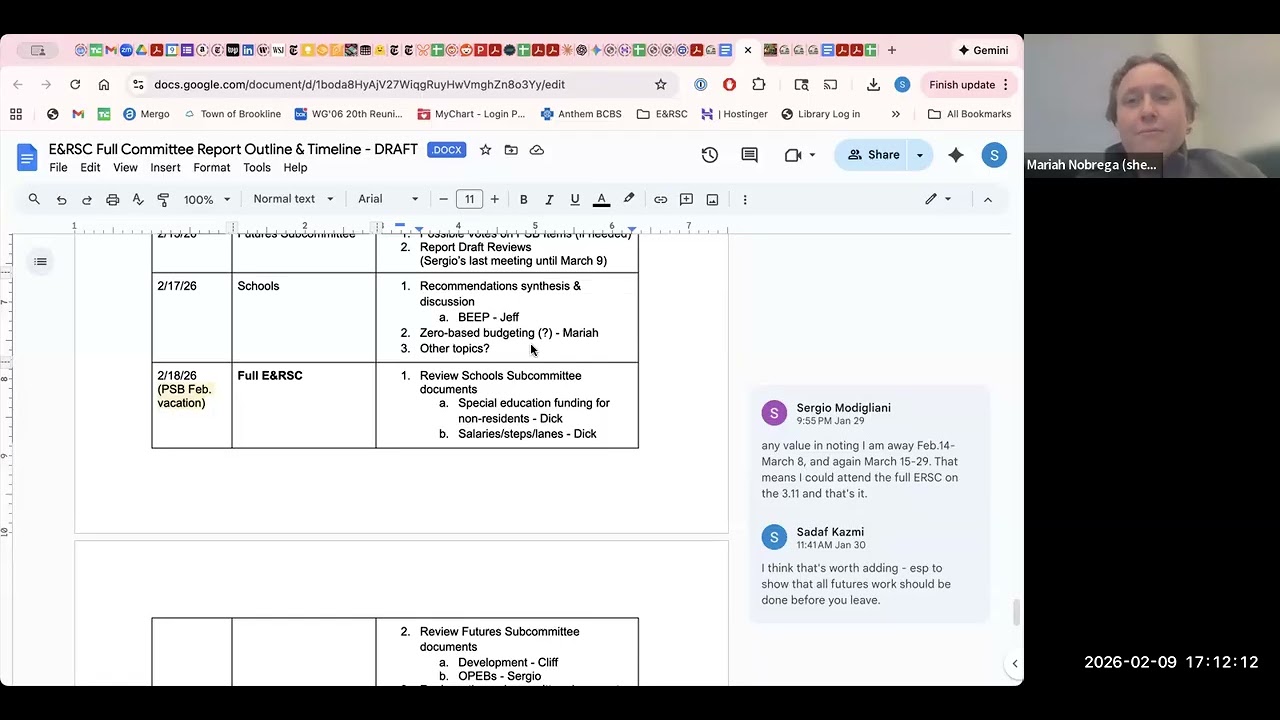Open the File menu

[x=59, y=168]
